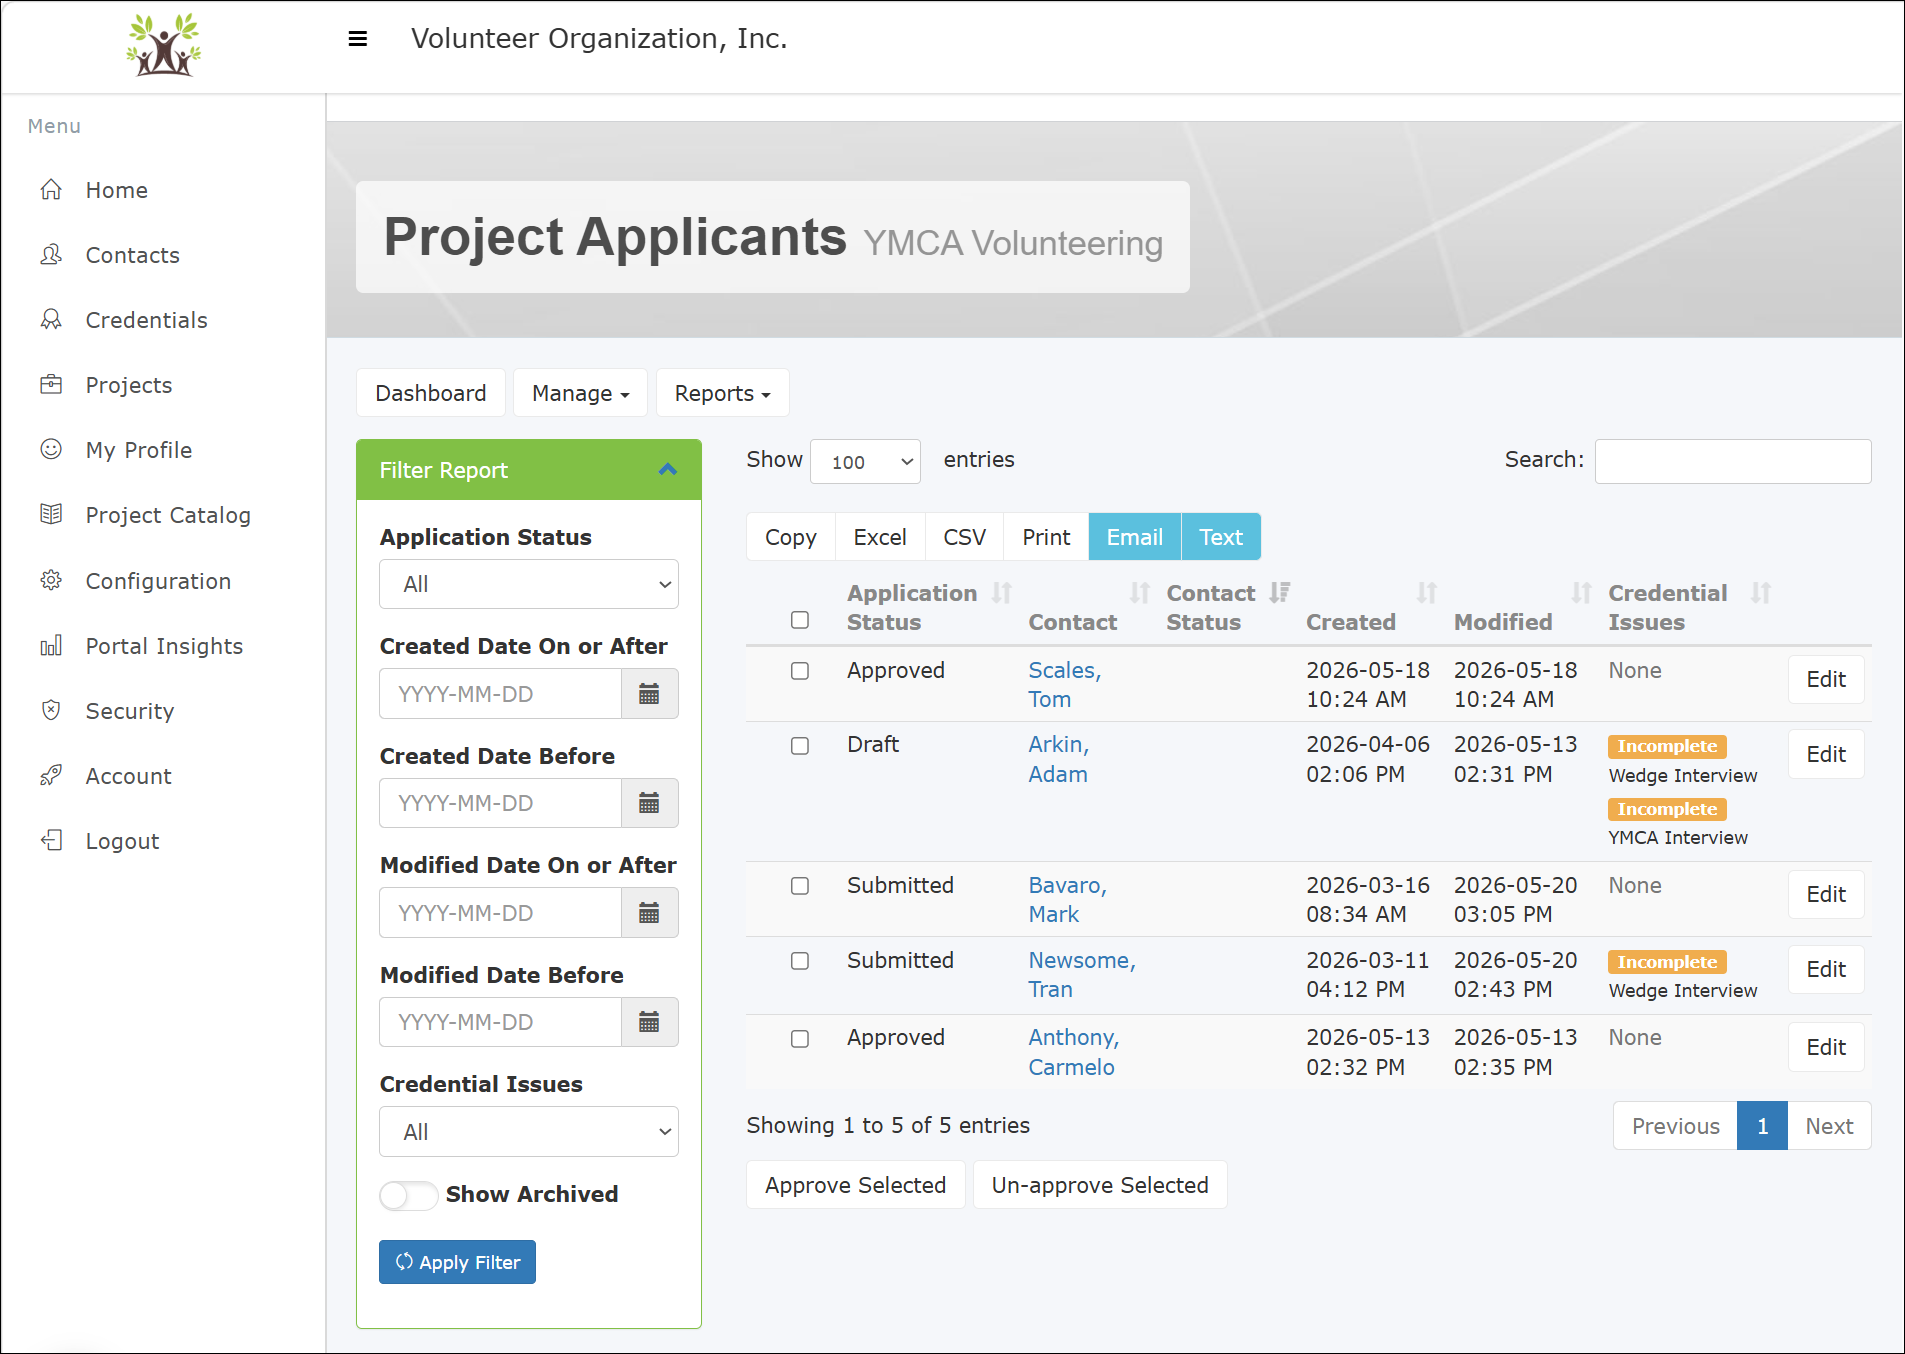Click Un-approve Selected button
Viewport: 1905px width, 1354px height.
coord(1100,1185)
